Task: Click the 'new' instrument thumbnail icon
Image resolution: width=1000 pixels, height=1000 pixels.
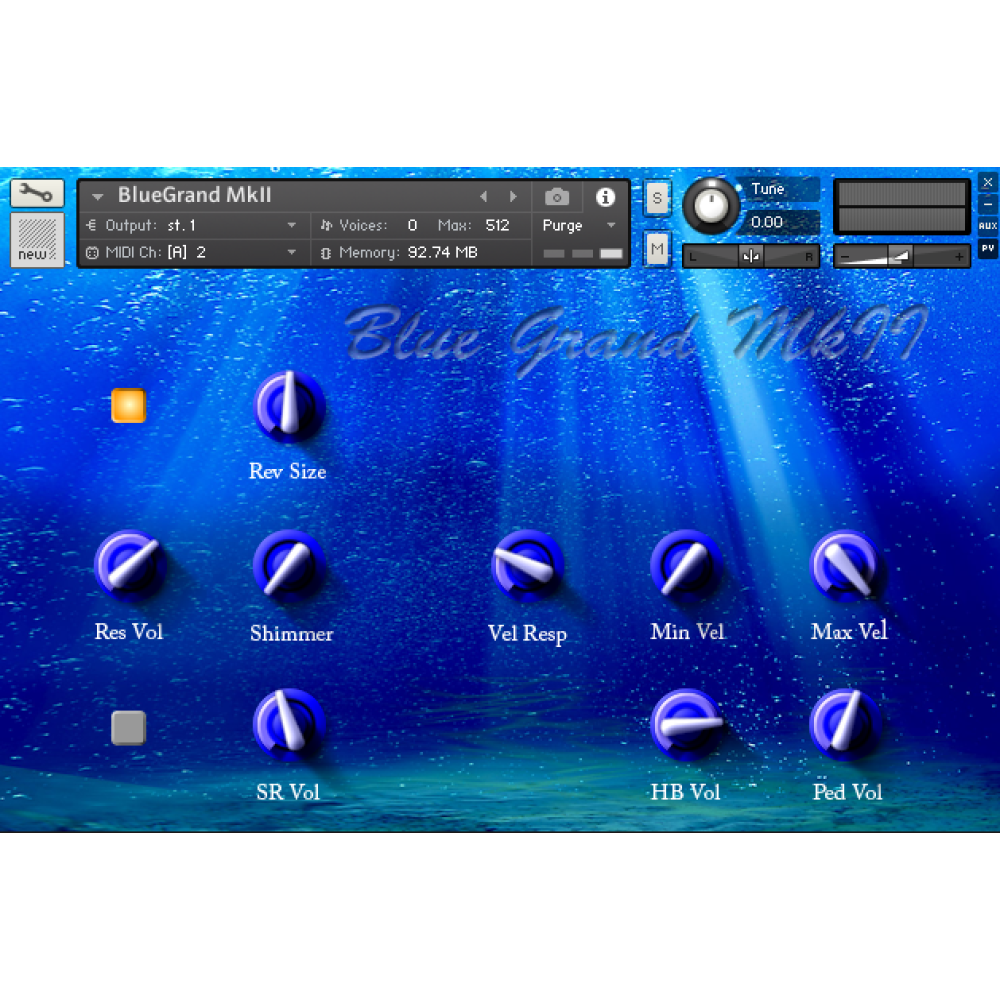Action: pyautogui.click(x=37, y=240)
